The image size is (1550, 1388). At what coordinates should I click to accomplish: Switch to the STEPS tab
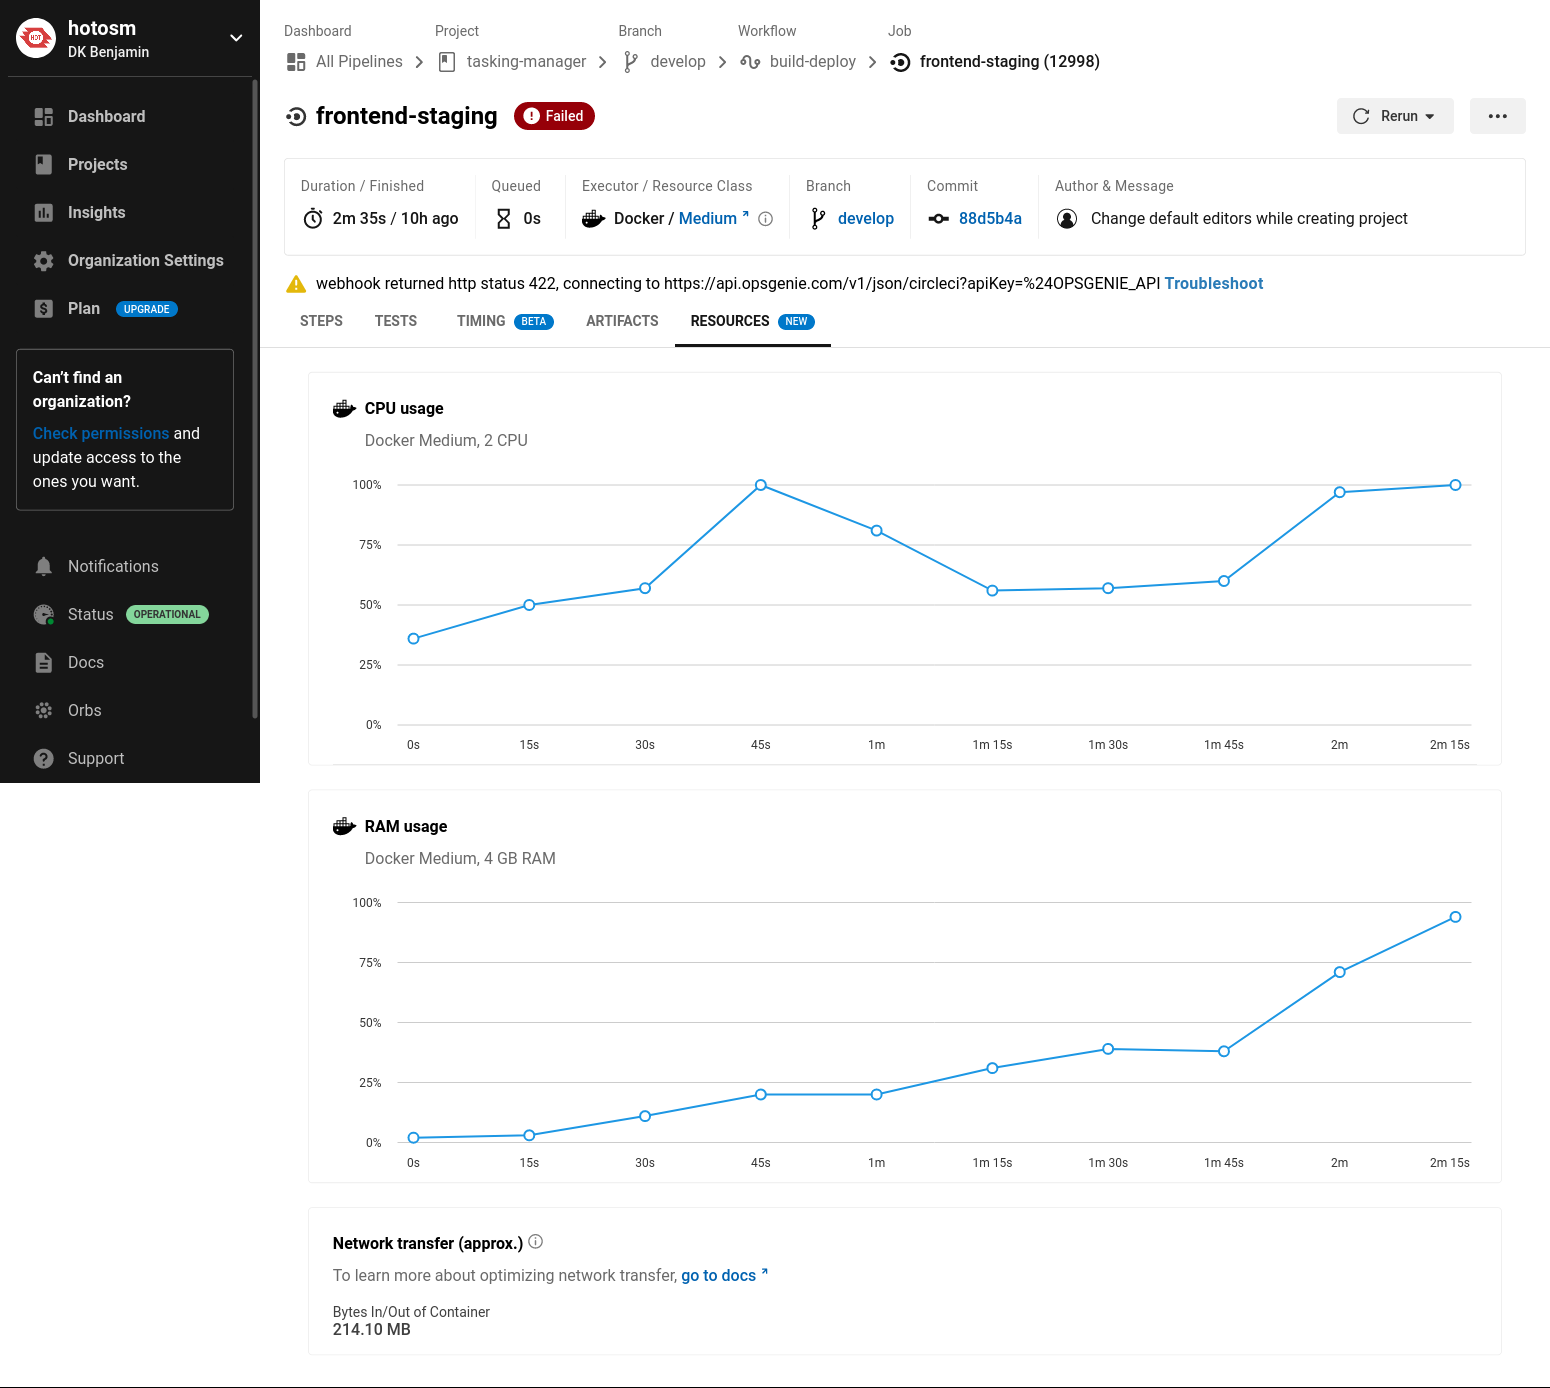321,321
